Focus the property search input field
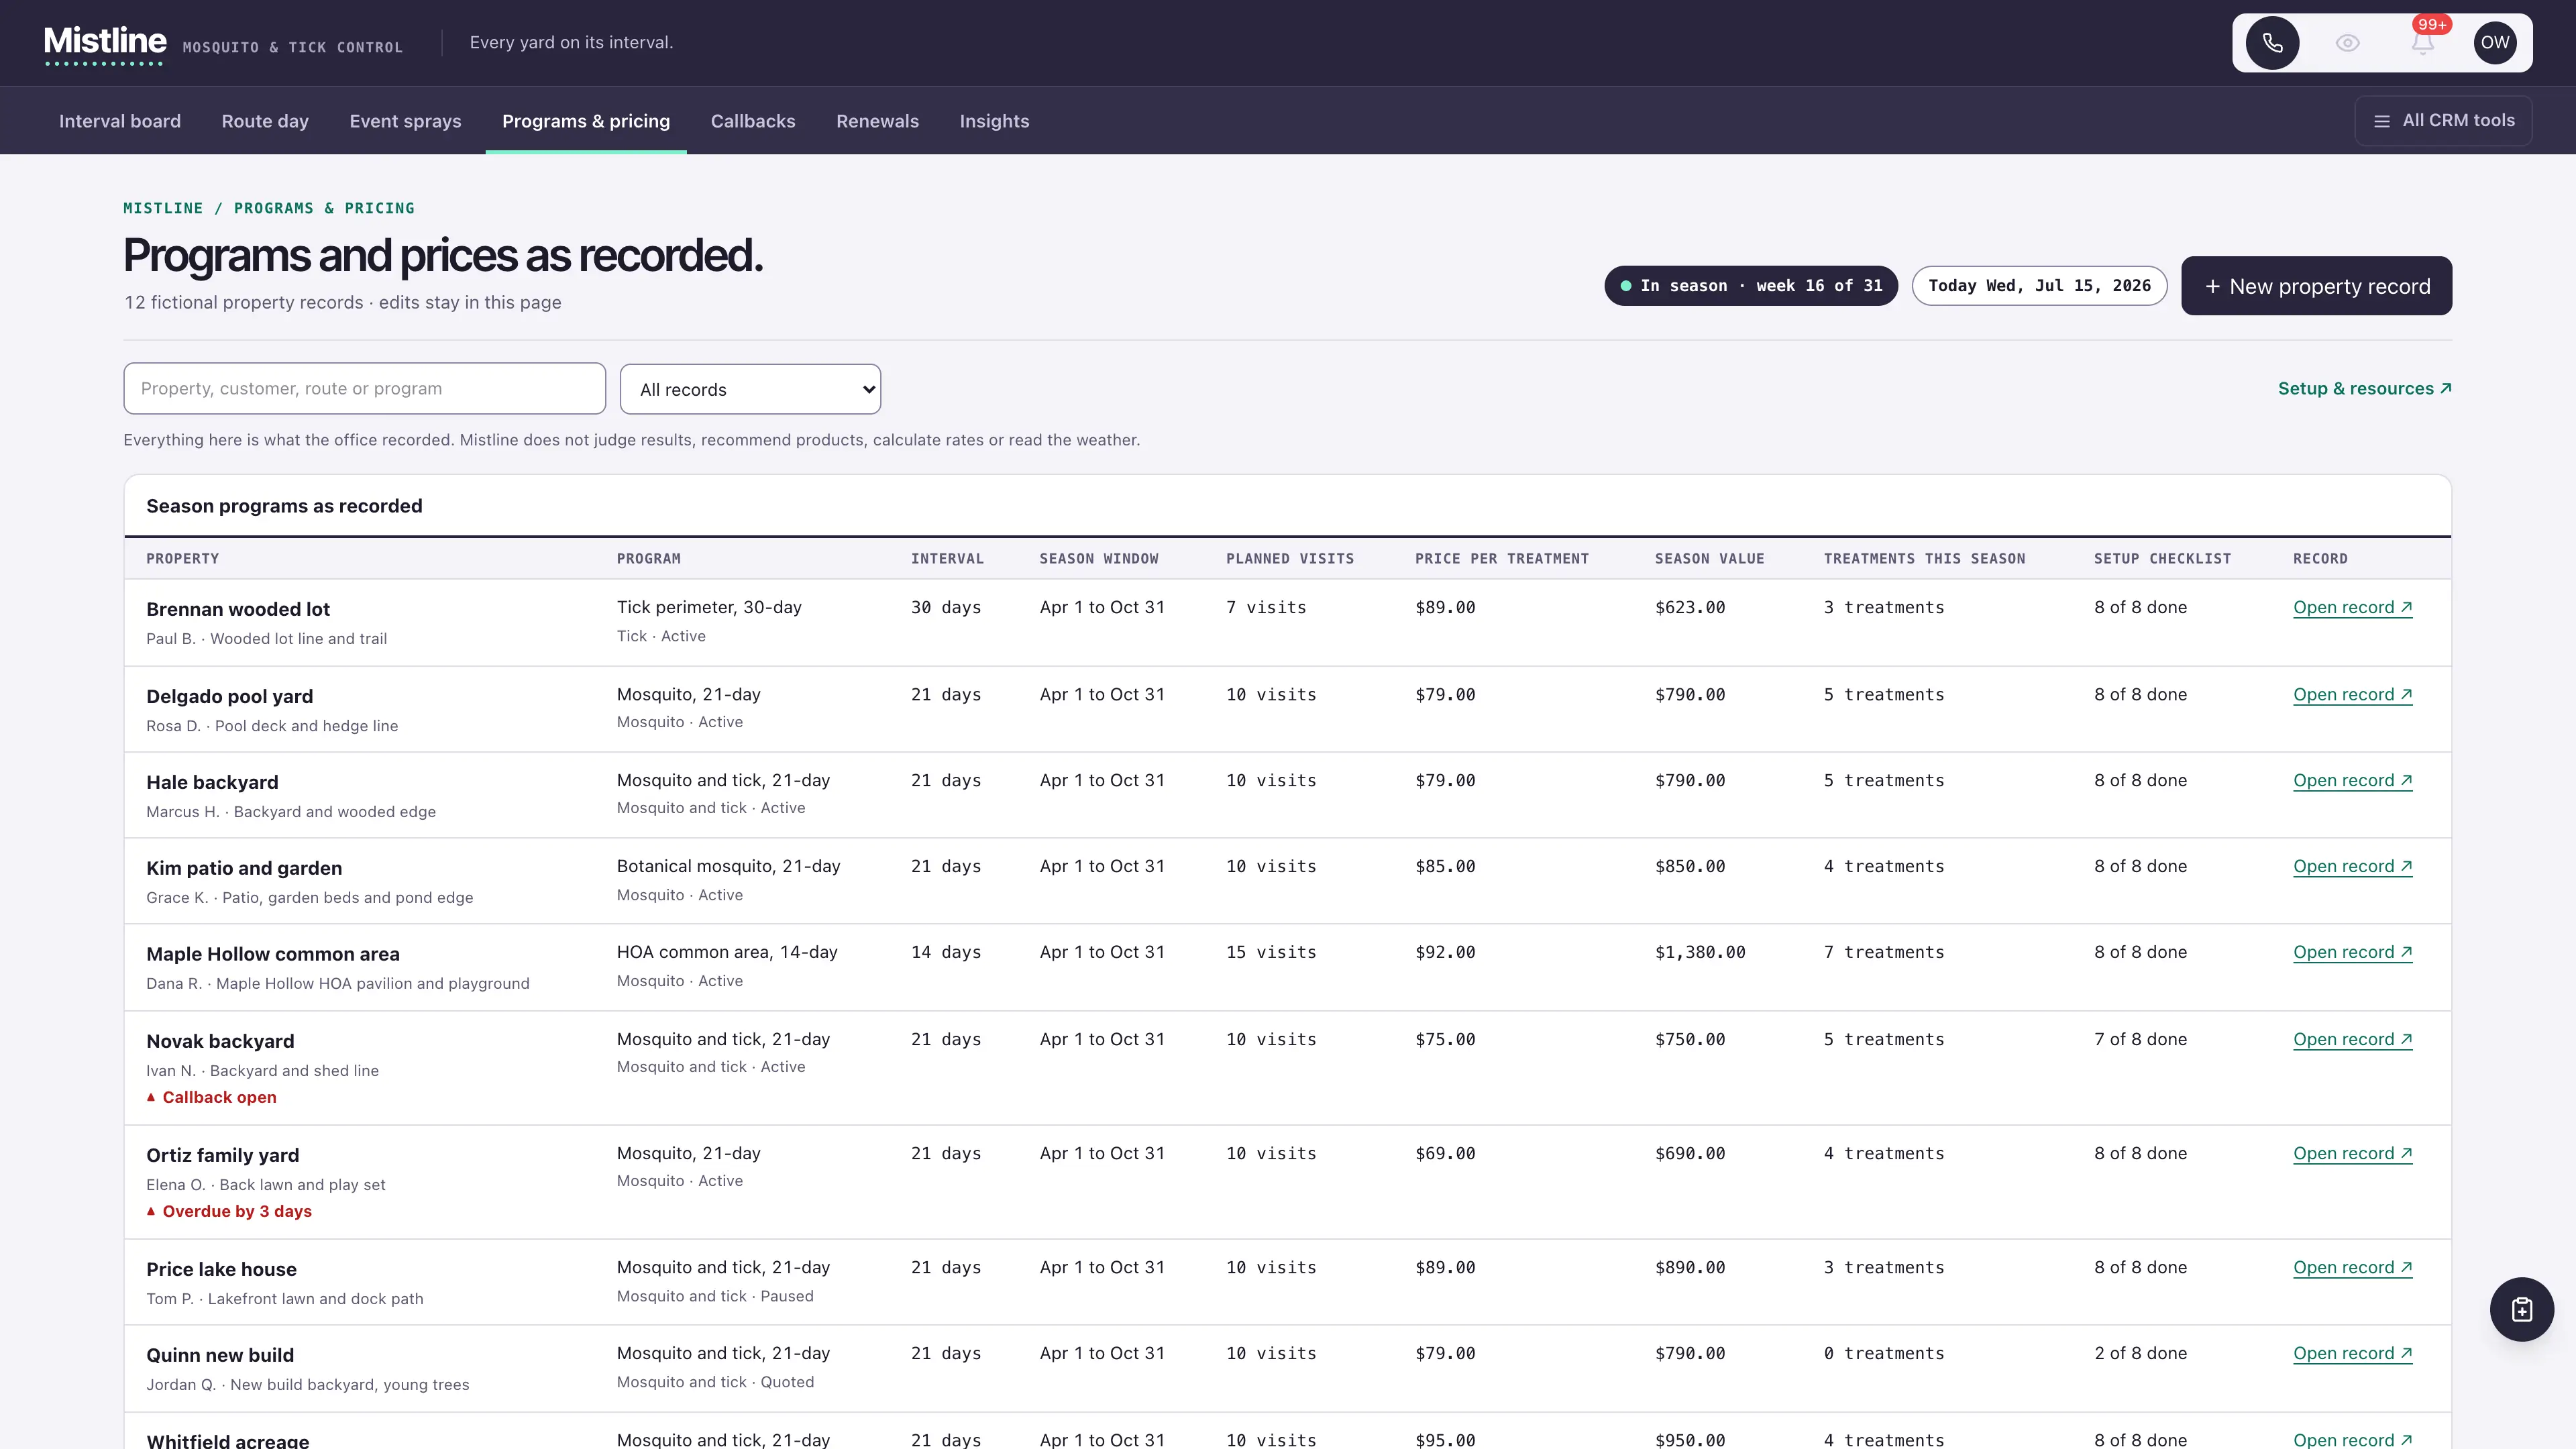 click(x=364, y=388)
